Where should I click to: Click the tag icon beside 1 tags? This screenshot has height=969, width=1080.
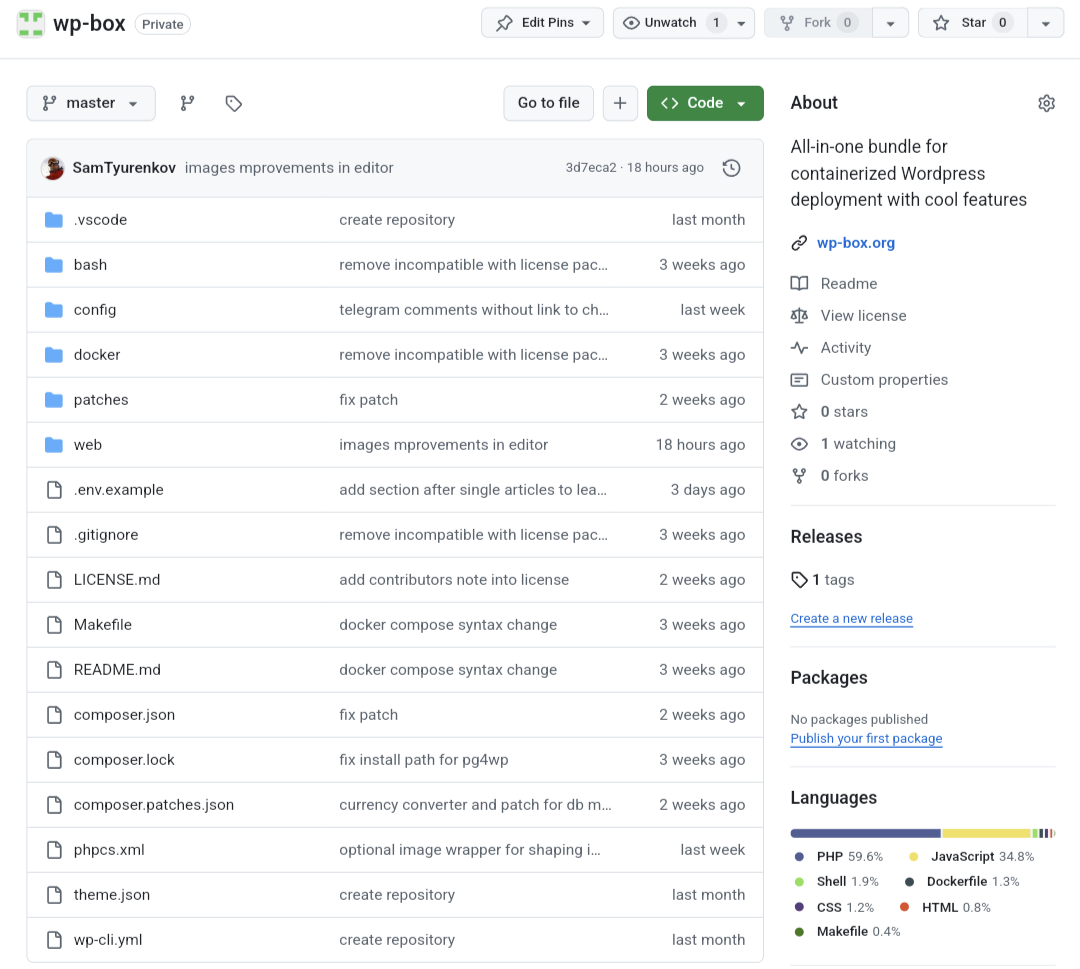pos(799,580)
